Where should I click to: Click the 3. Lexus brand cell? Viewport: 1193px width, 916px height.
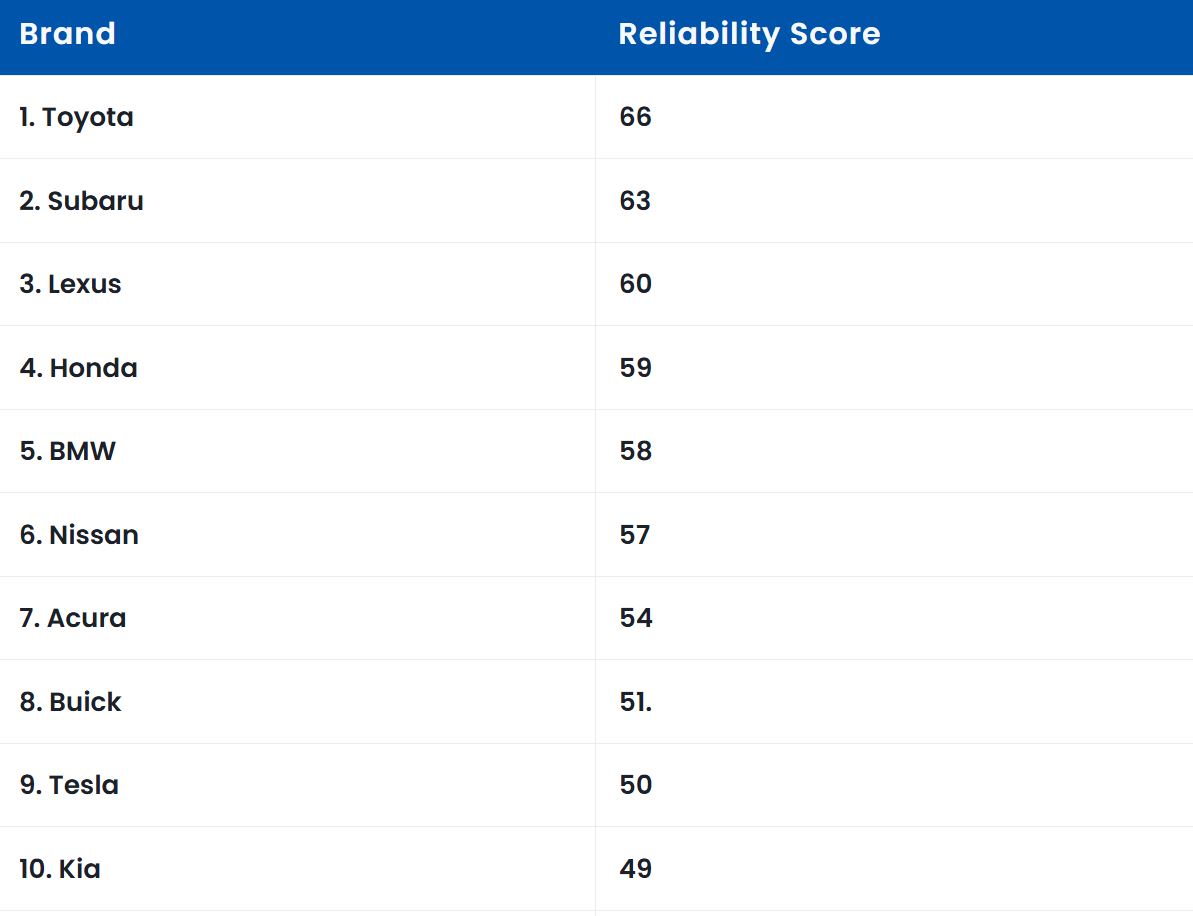click(71, 284)
